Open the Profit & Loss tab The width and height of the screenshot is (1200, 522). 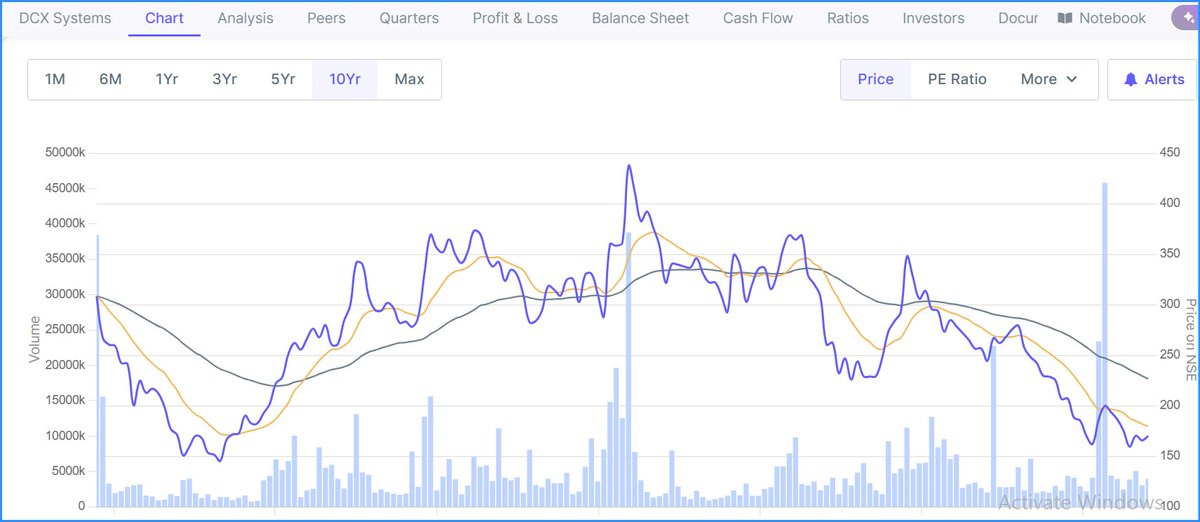pos(515,18)
